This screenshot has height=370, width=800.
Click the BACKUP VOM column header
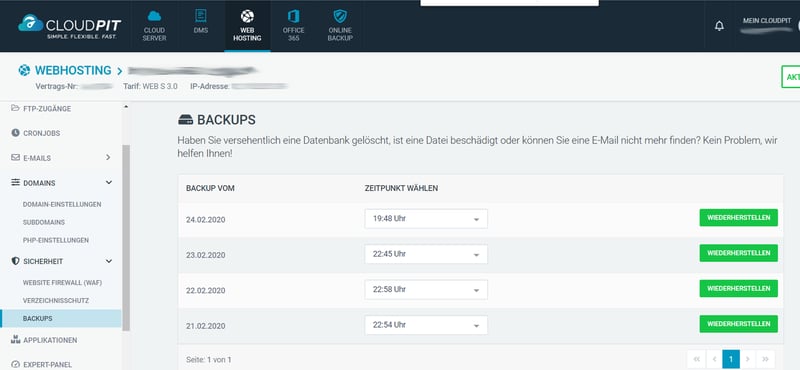click(210, 188)
